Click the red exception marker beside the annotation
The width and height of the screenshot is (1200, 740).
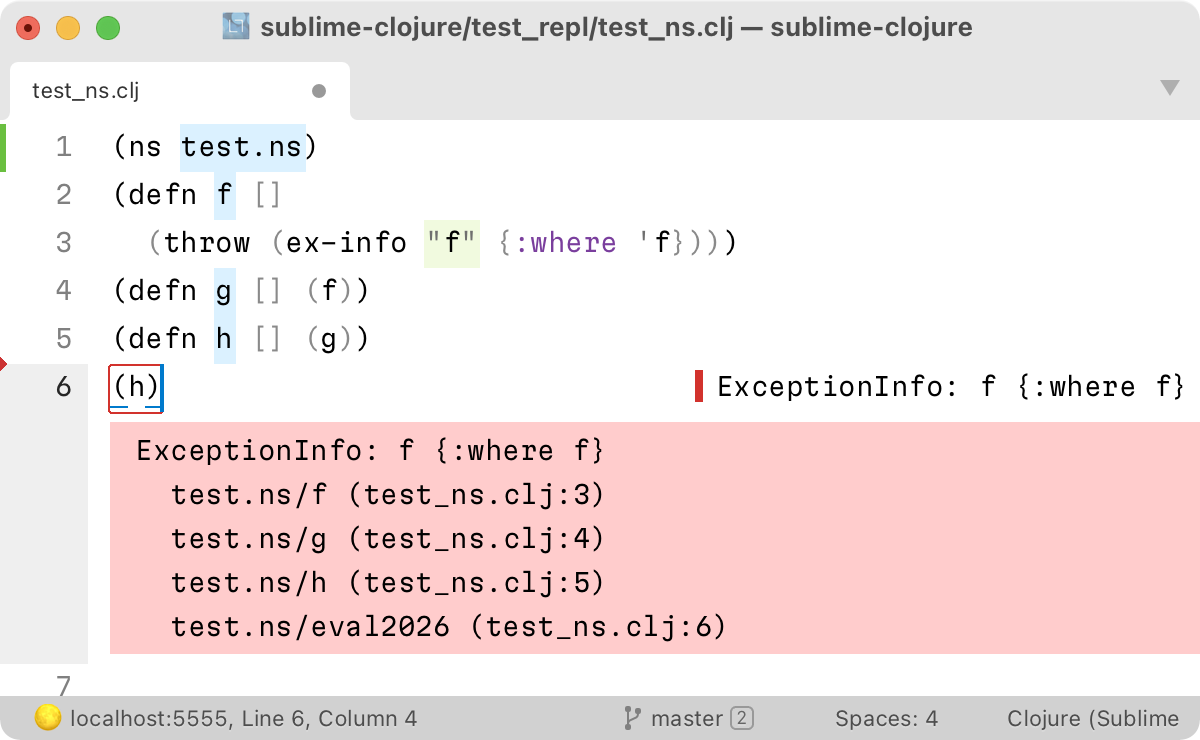(x=698, y=386)
